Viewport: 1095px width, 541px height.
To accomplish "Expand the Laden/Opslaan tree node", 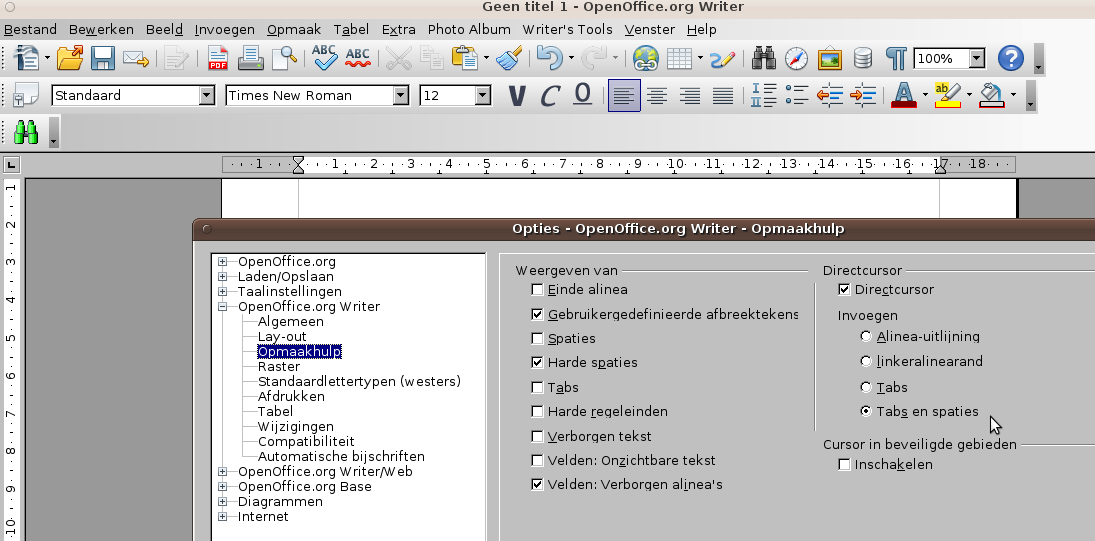I will tap(223, 277).
